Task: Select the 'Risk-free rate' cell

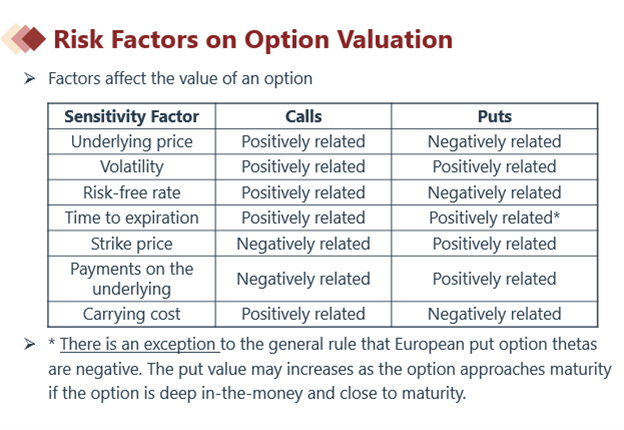Action: tap(131, 192)
